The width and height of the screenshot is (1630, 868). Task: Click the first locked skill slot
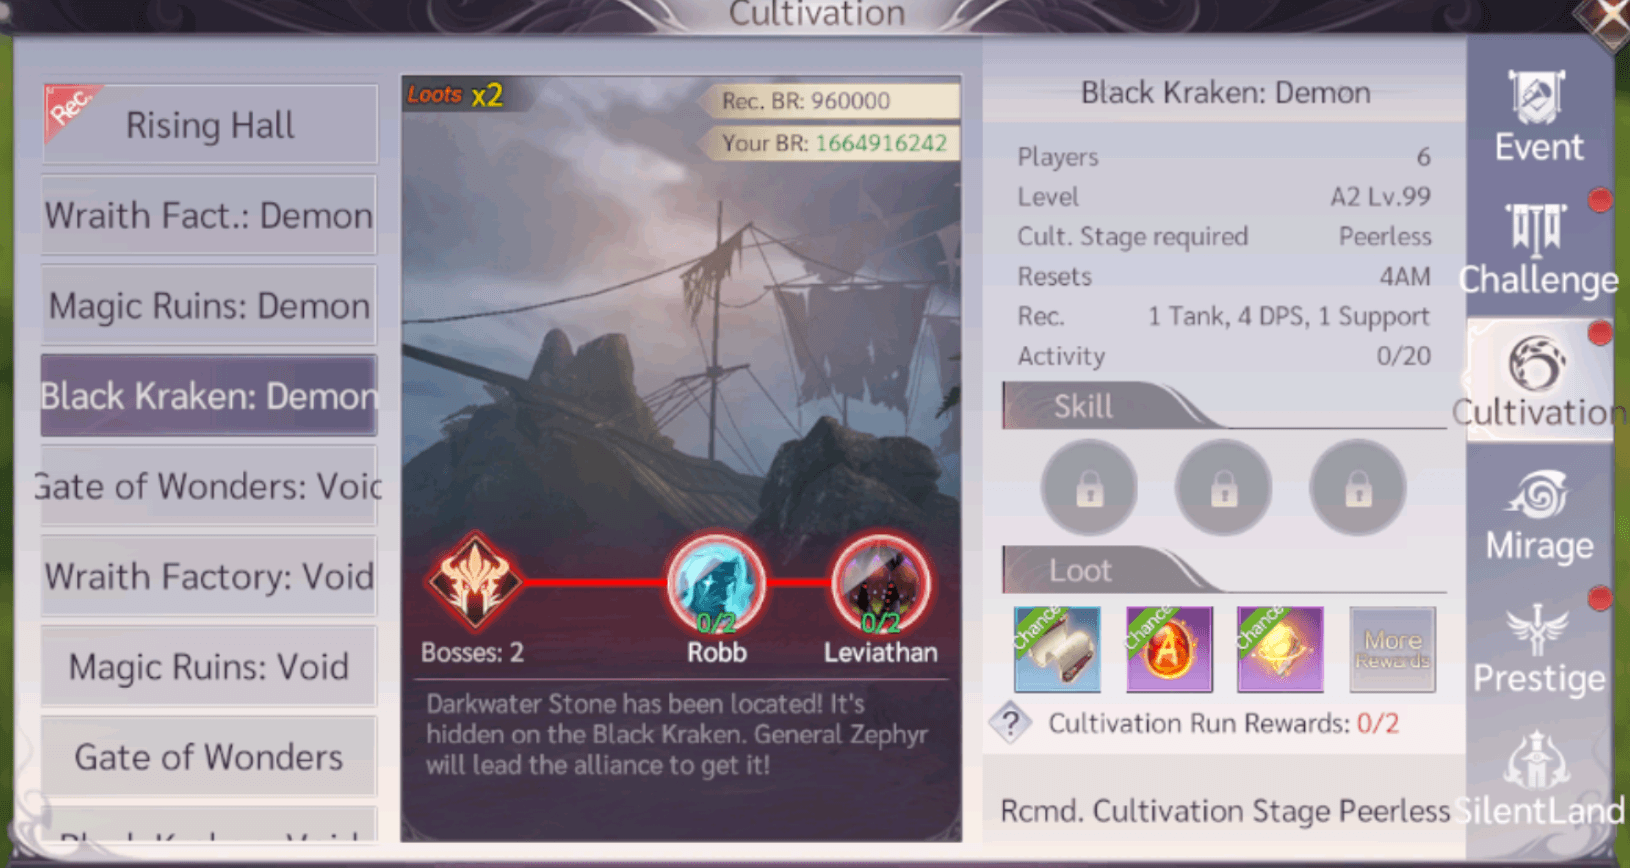[1089, 488]
